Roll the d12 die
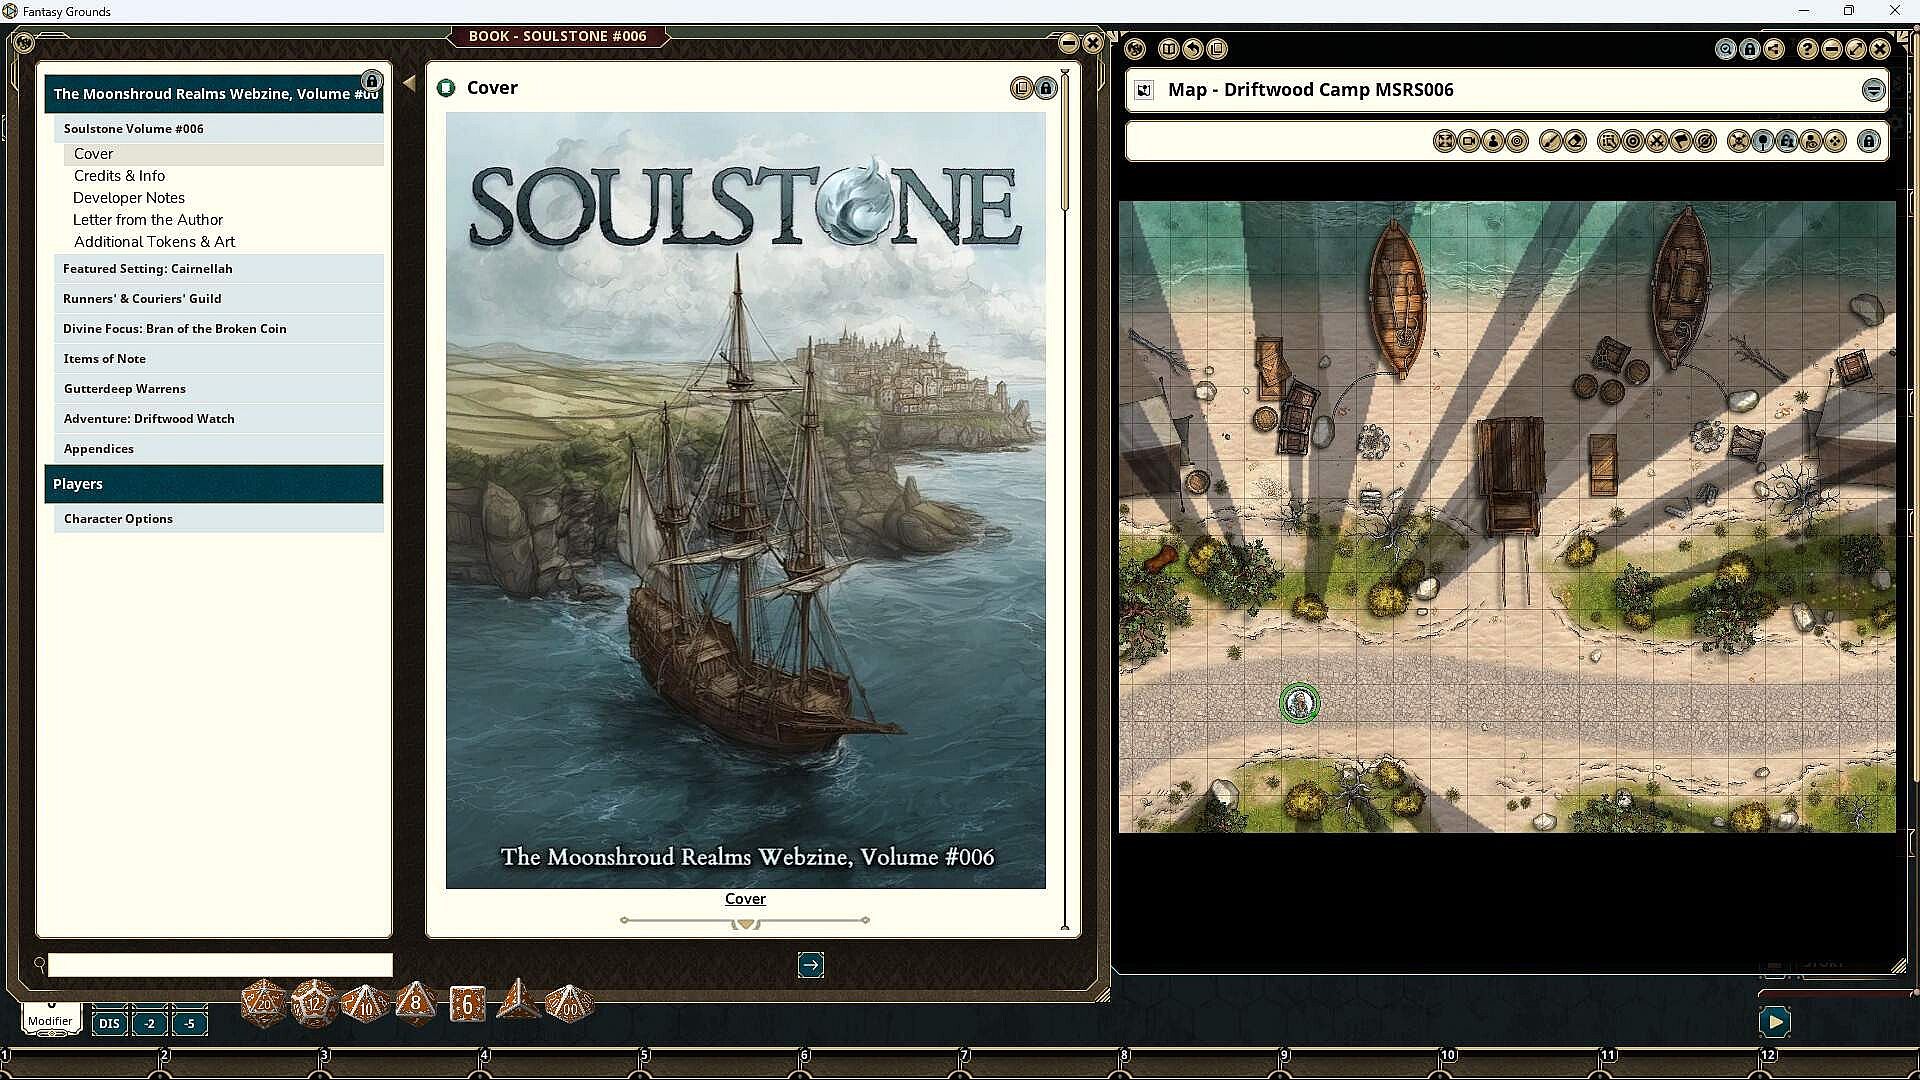 (x=314, y=1003)
